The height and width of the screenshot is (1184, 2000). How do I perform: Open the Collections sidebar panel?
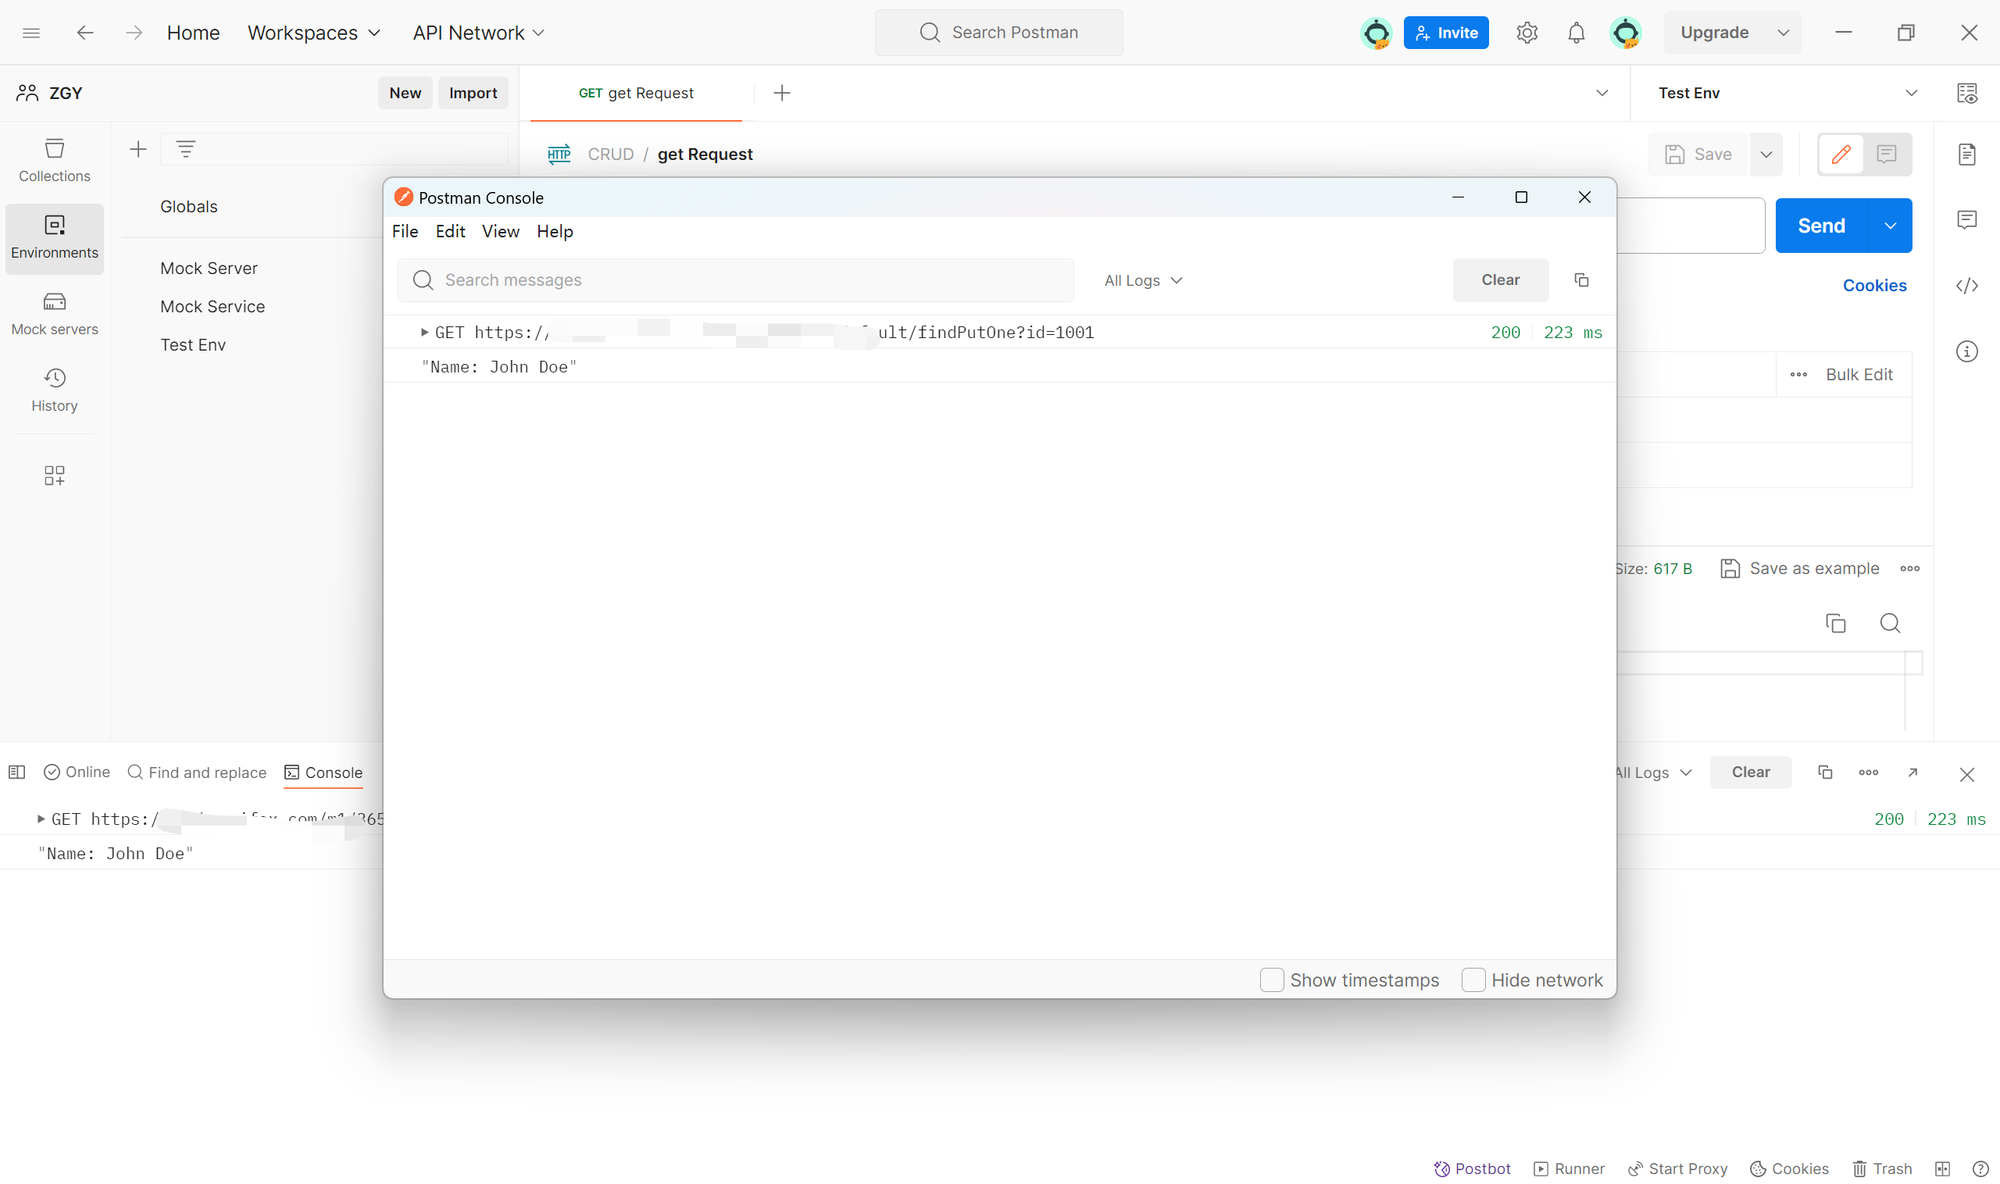point(54,160)
